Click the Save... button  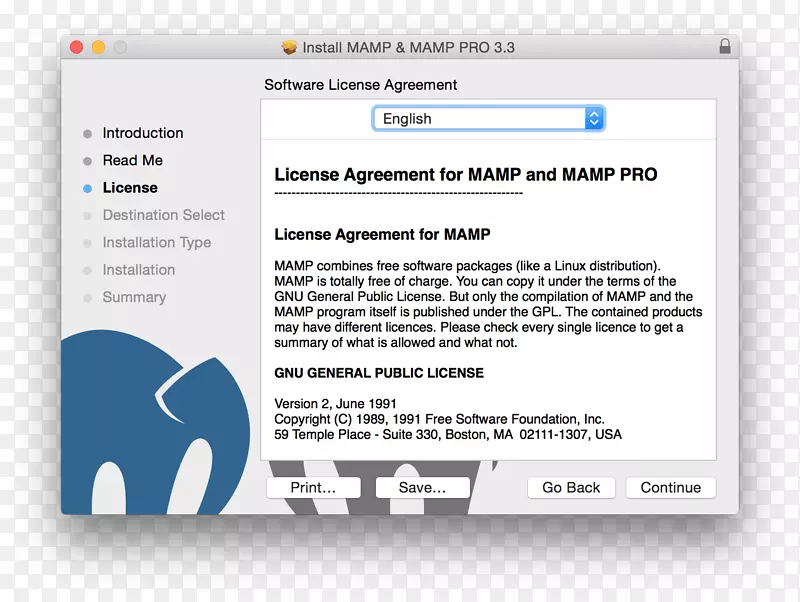click(422, 487)
